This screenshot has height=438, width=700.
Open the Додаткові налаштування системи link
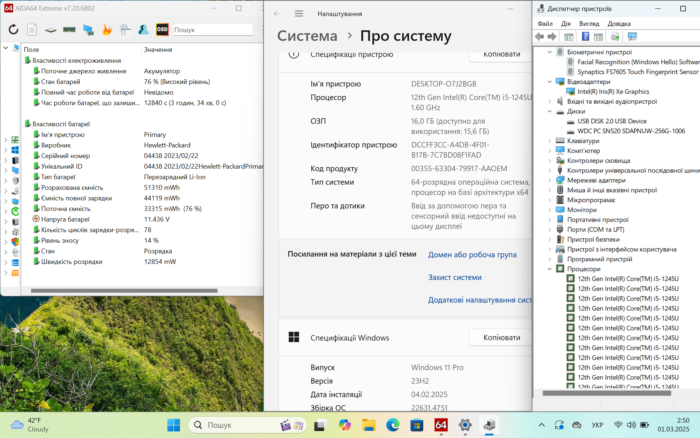(479, 300)
